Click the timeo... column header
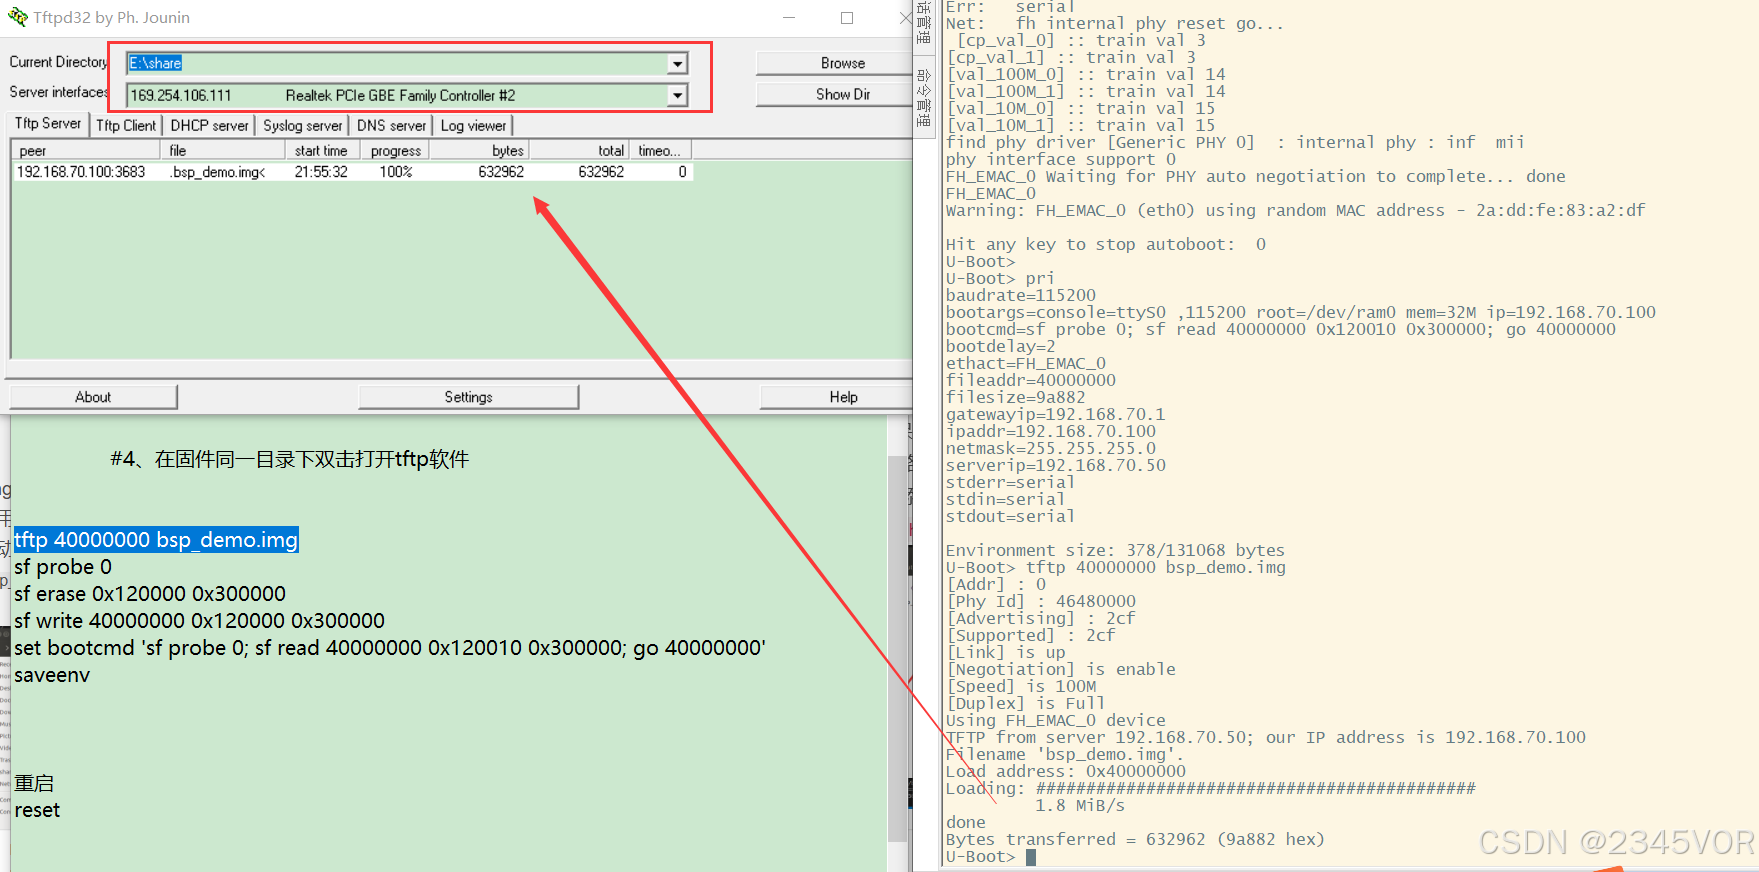The height and width of the screenshot is (872, 1759). click(x=660, y=150)
